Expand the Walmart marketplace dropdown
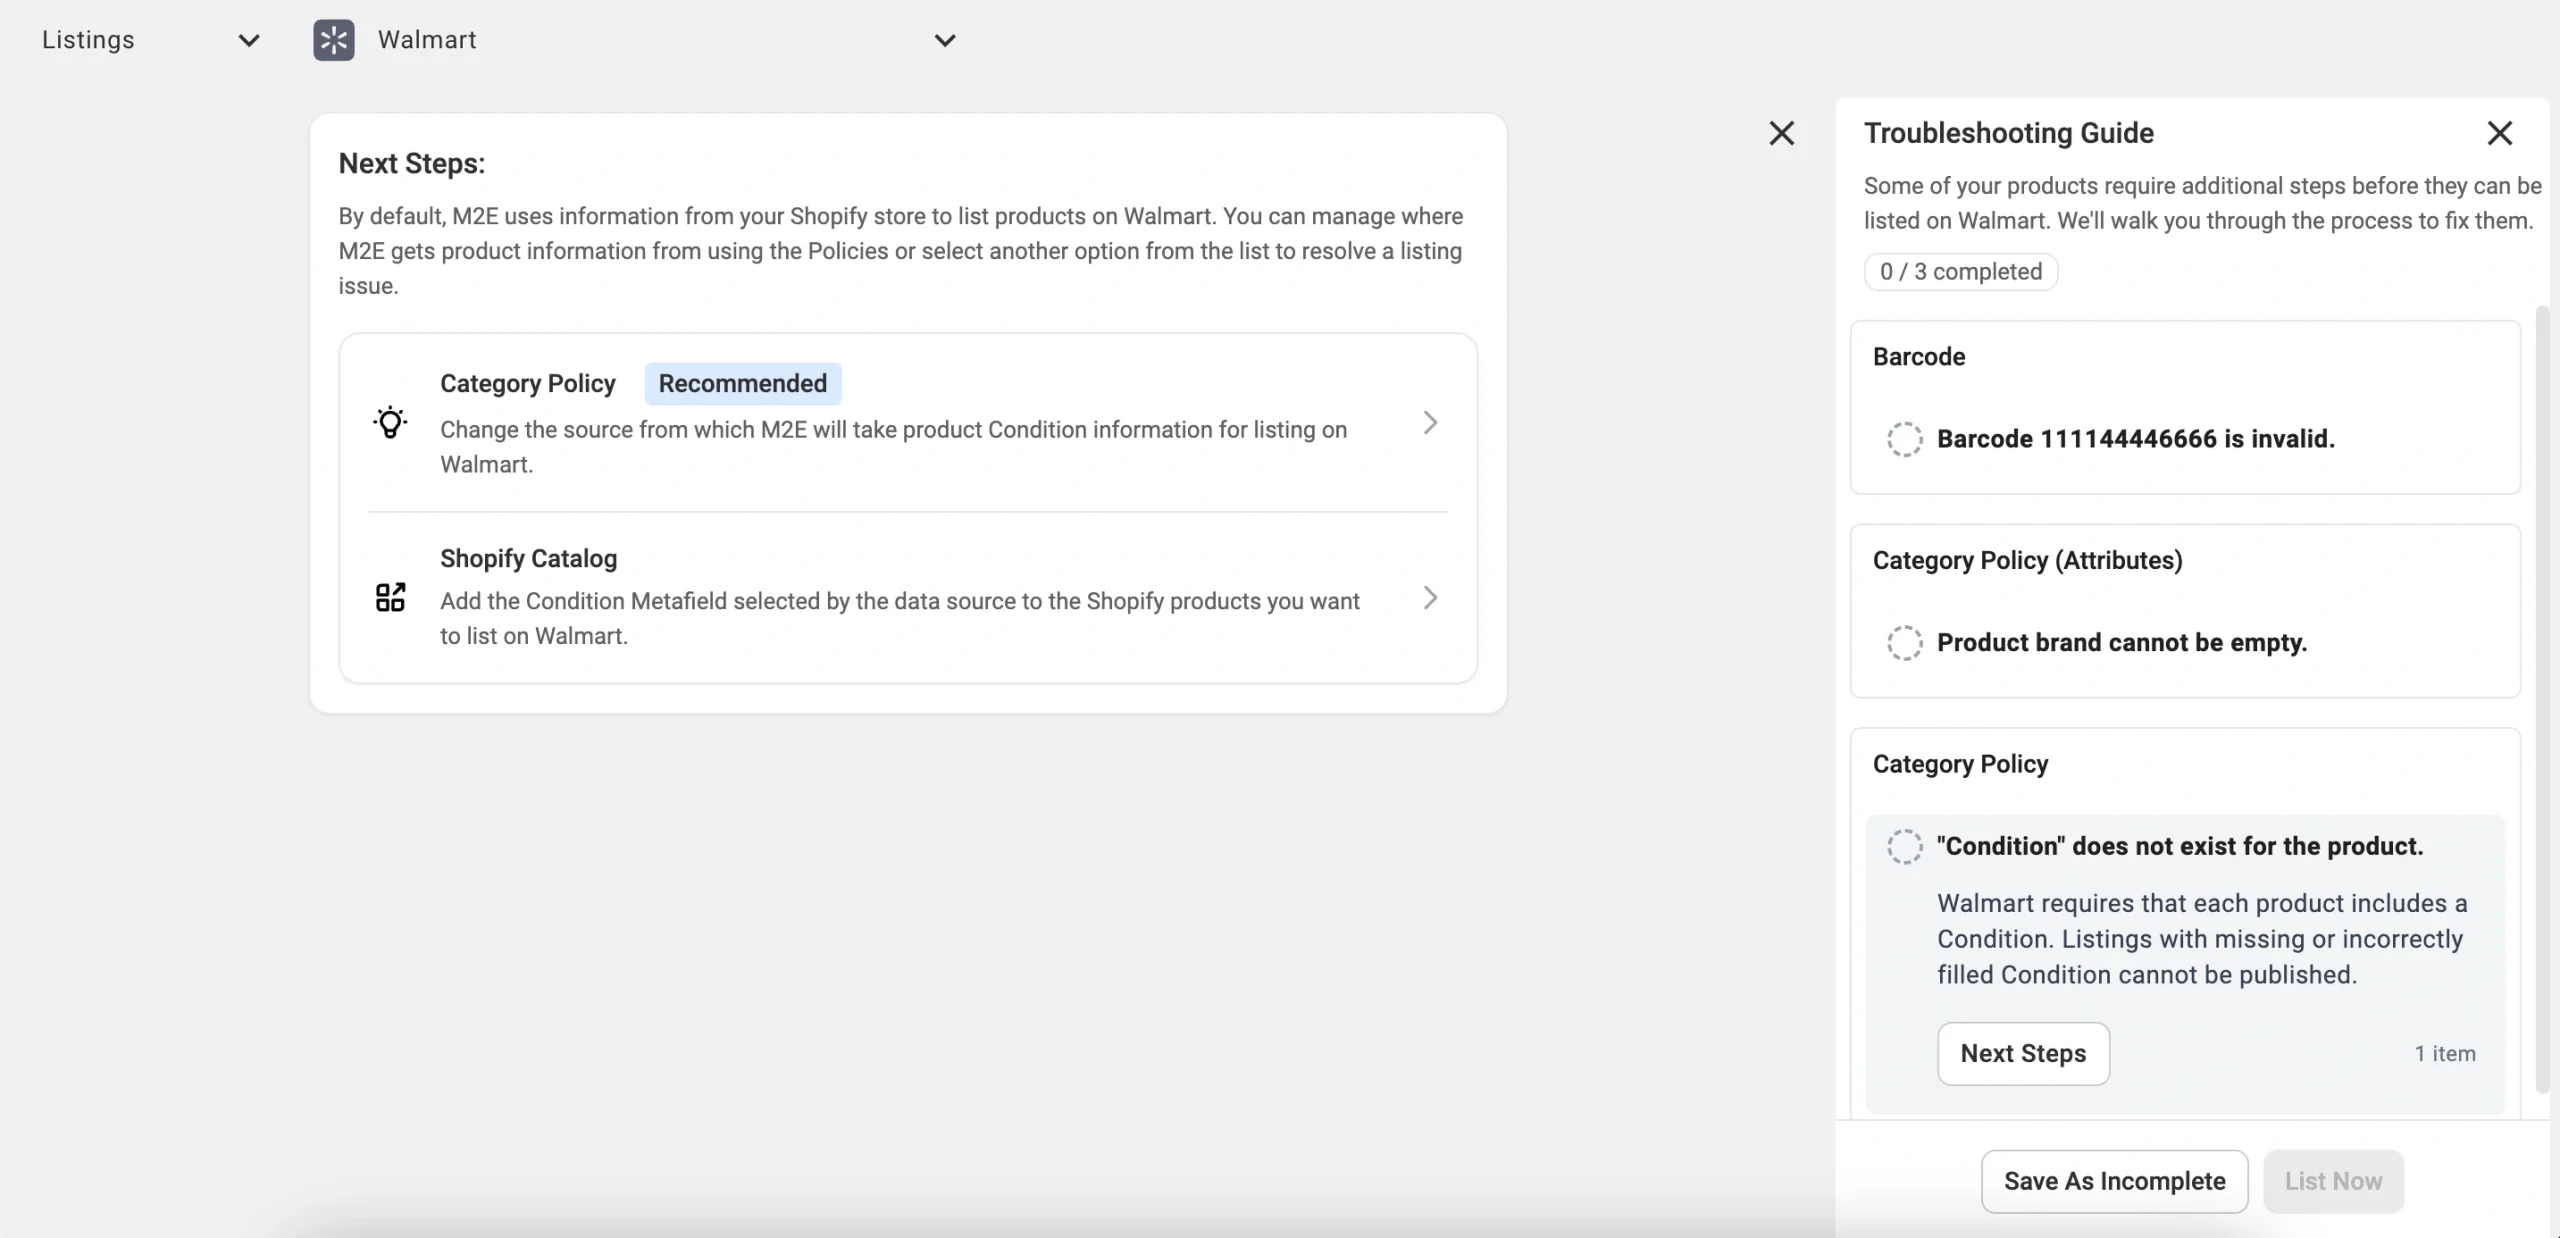 pyautogui.click(x=944, y=40)
